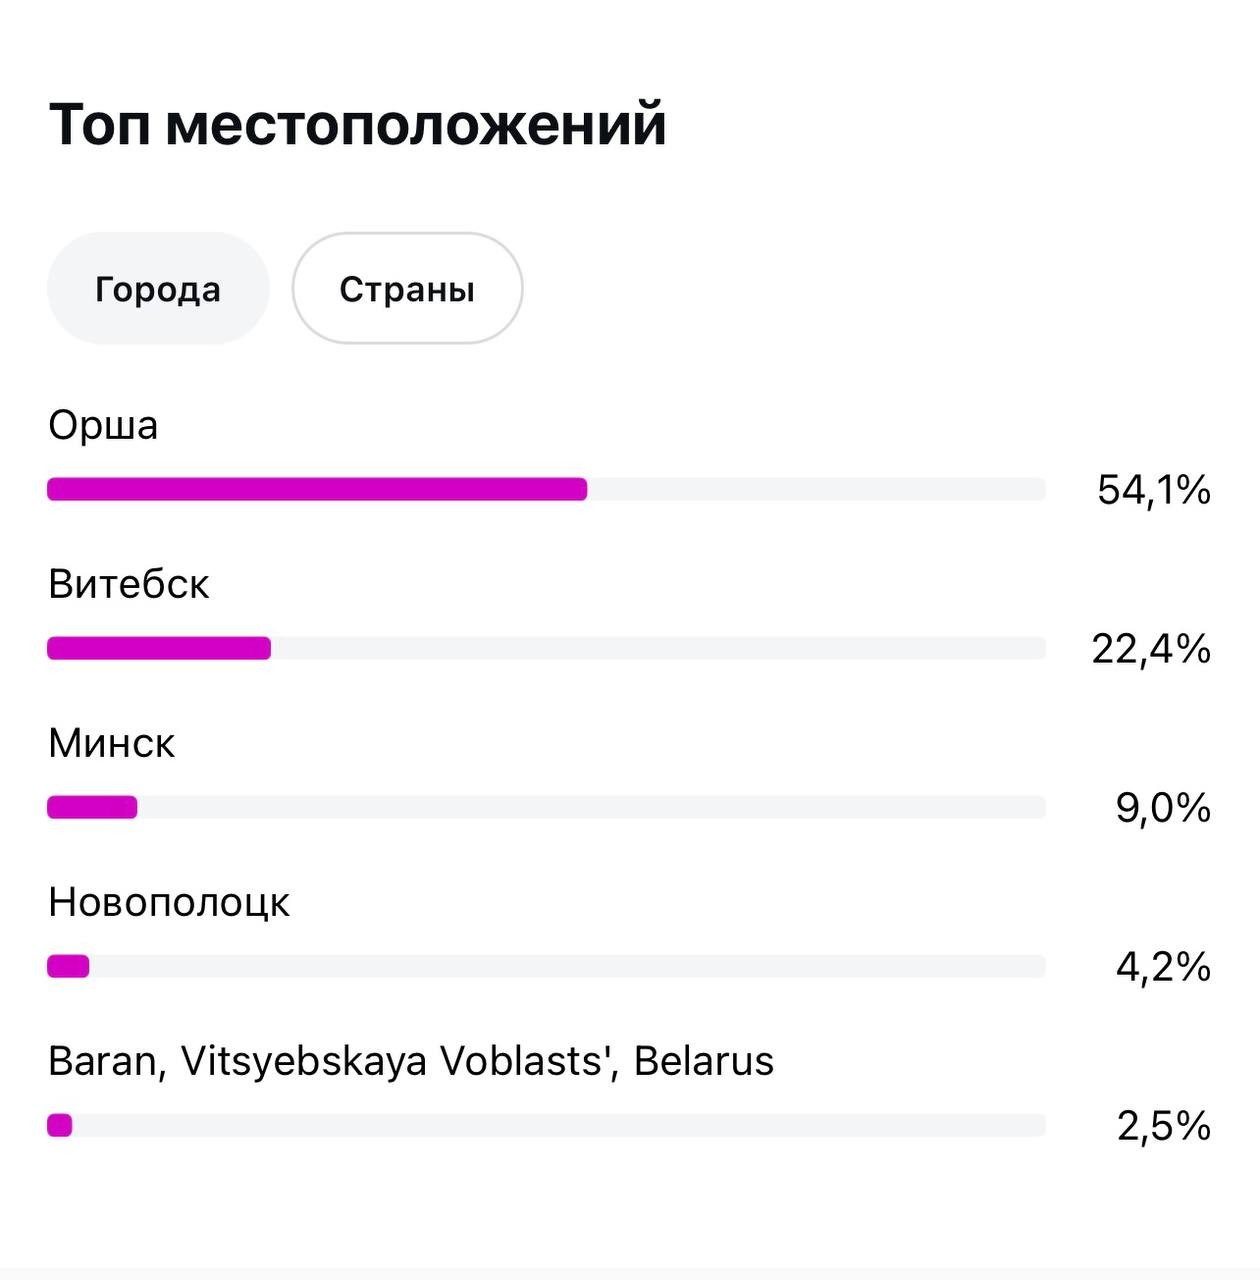This screenshot has height=1280, width=1260.
Task: Click the small magenta bar for Baran
Action: (60, 1125)
